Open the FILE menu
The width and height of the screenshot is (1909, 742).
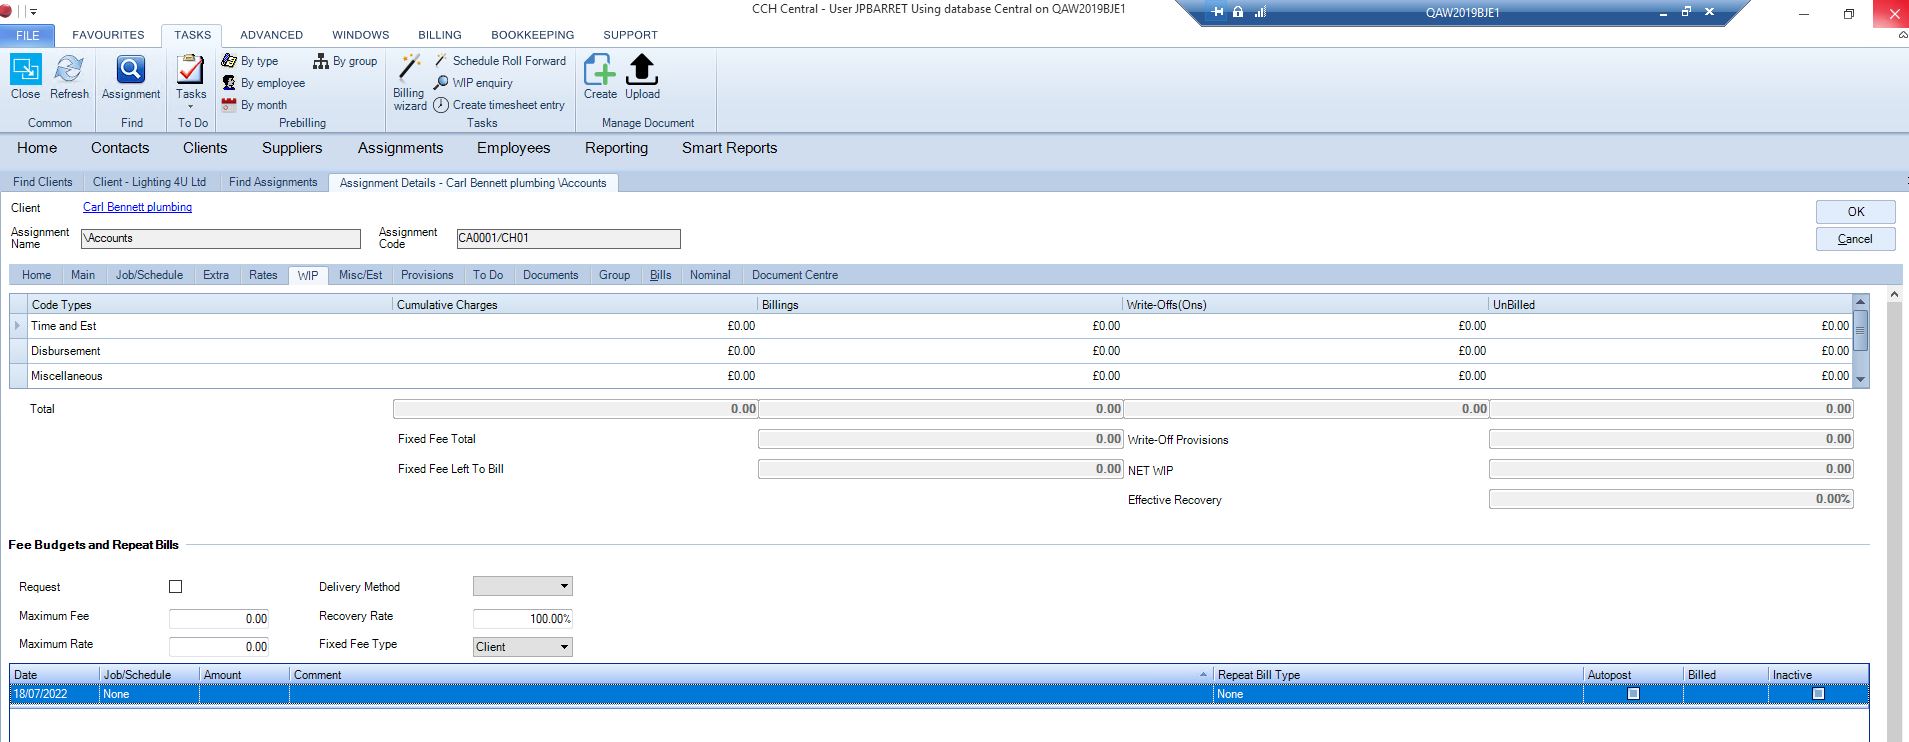28,35
